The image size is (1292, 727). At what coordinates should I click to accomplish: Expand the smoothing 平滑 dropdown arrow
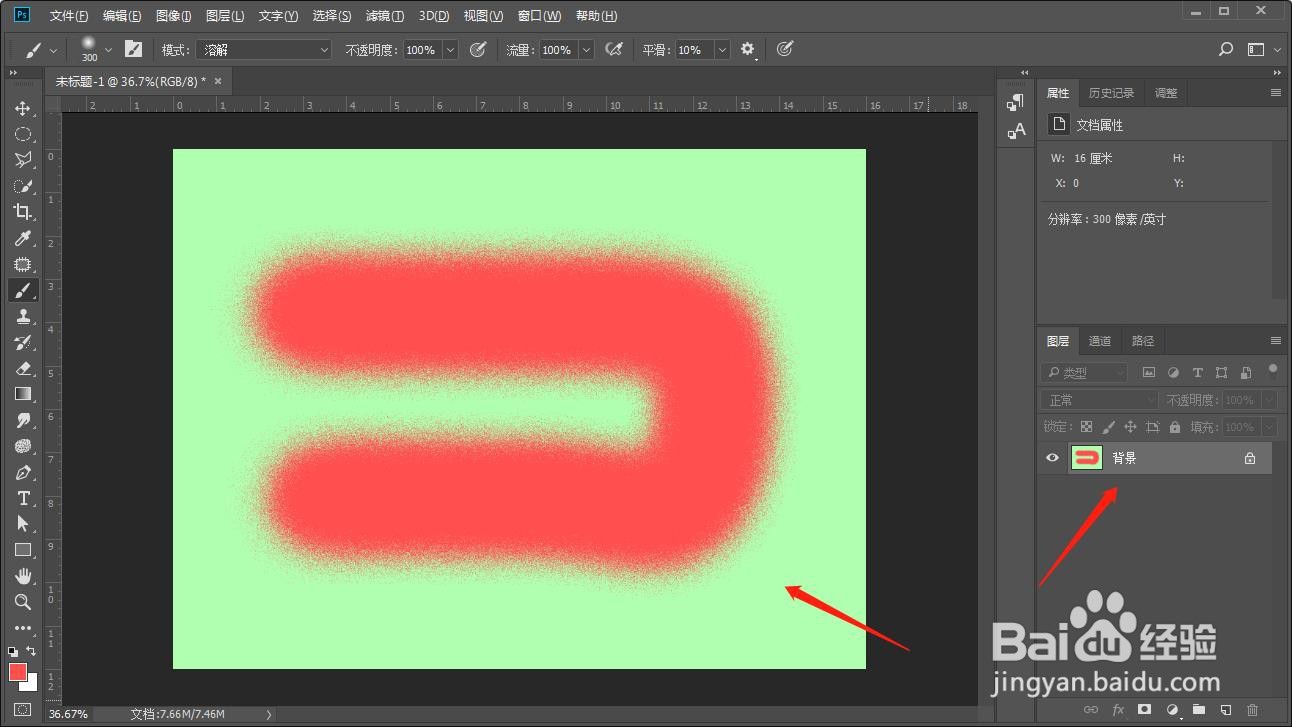(722, 49)
